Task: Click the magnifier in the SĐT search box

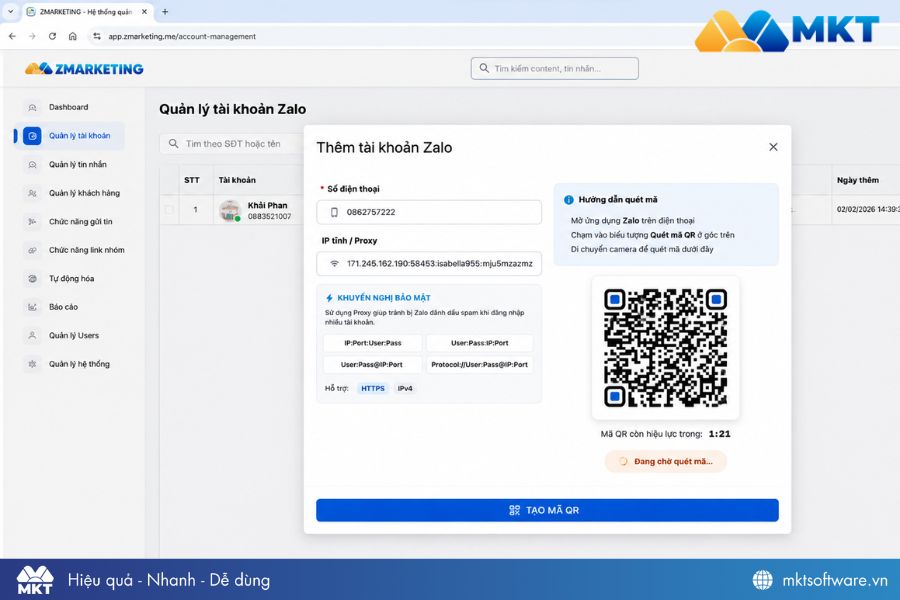Action: tap(173, 144)
